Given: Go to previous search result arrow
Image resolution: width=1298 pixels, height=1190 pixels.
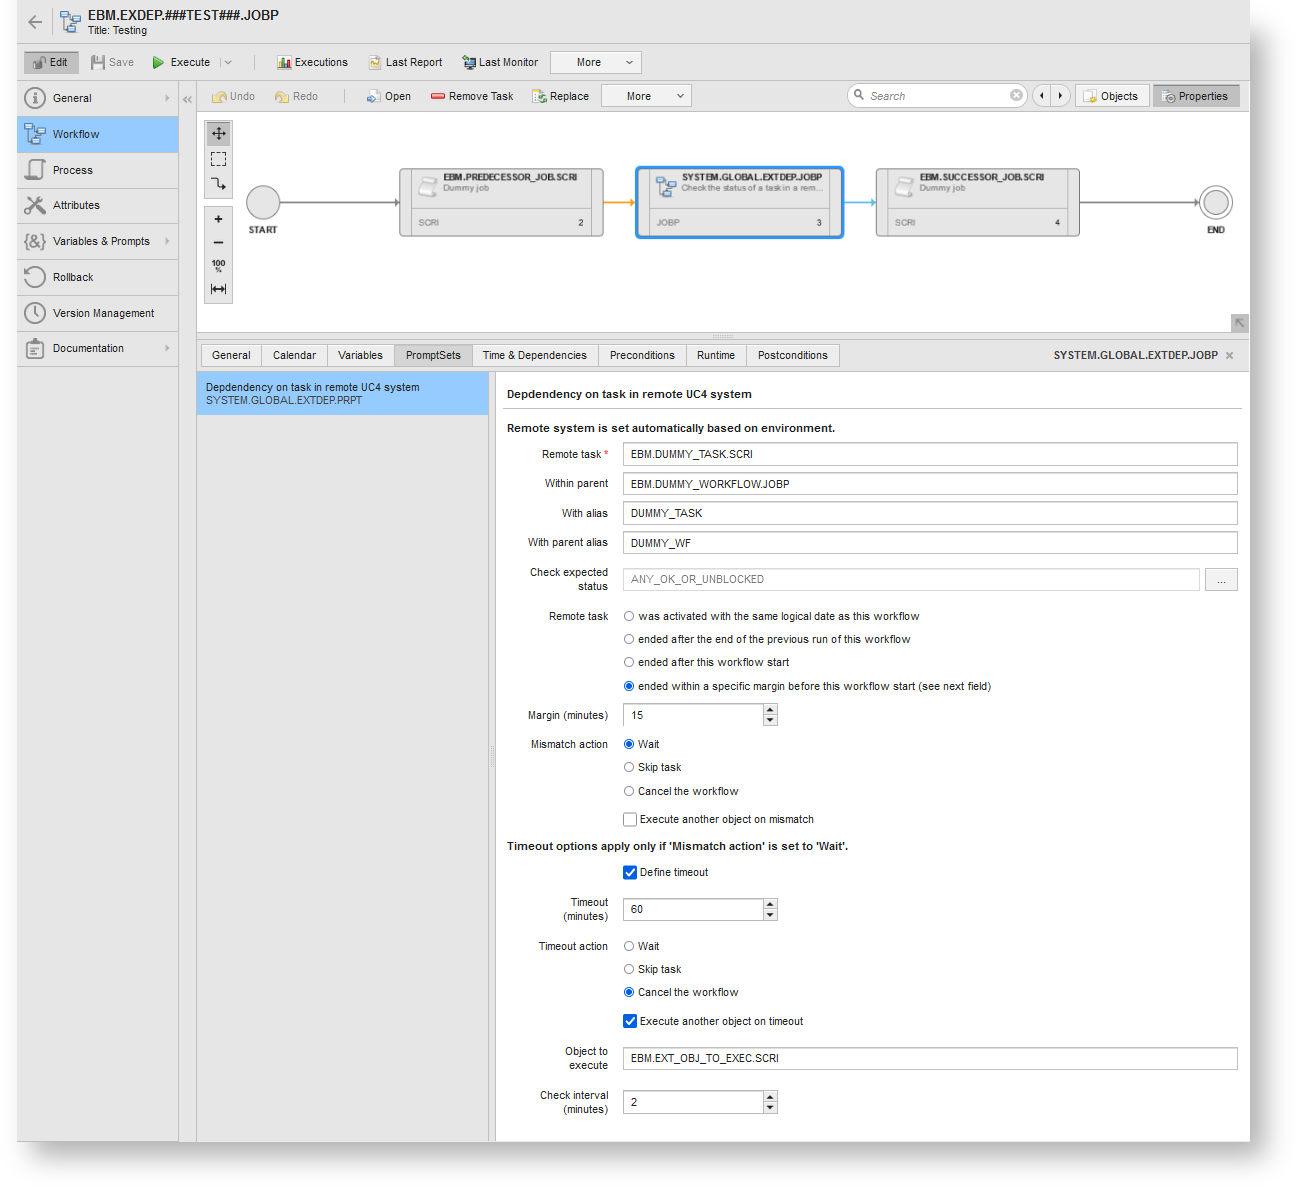Looking at the screenshot, I should point(1042,96).
